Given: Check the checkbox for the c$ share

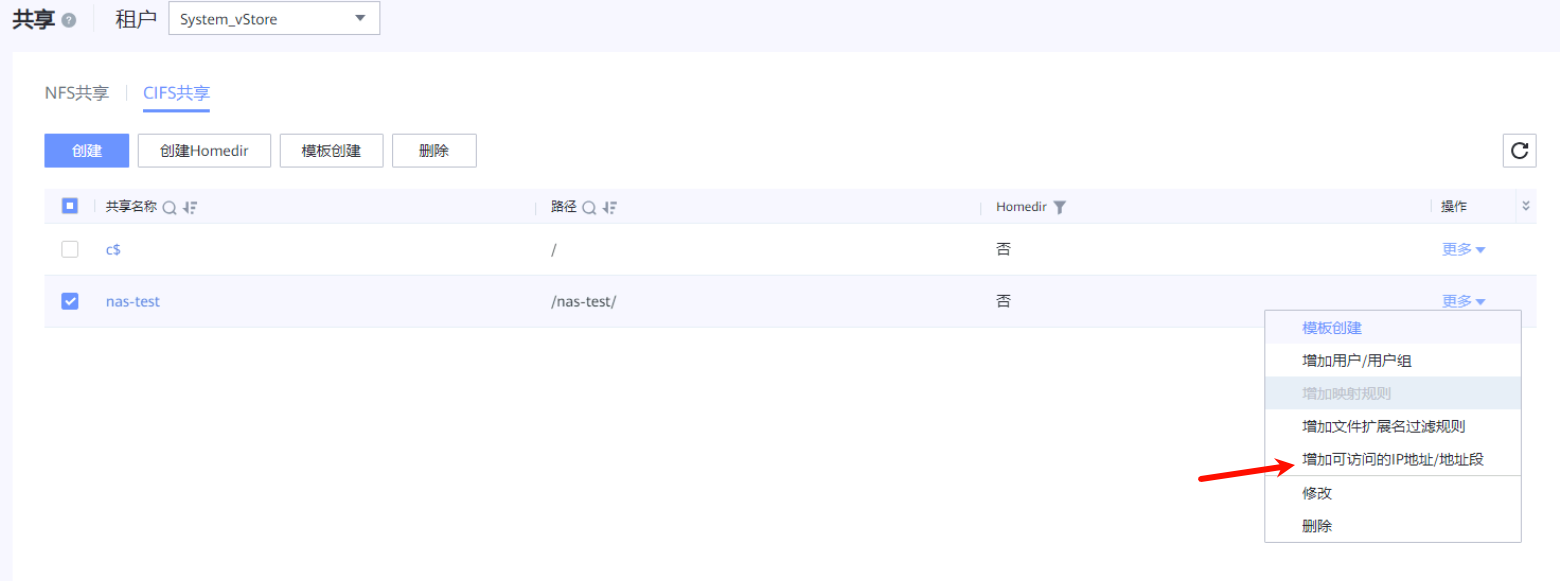Looking at the screenshot, I should click(x=70, y=249).
